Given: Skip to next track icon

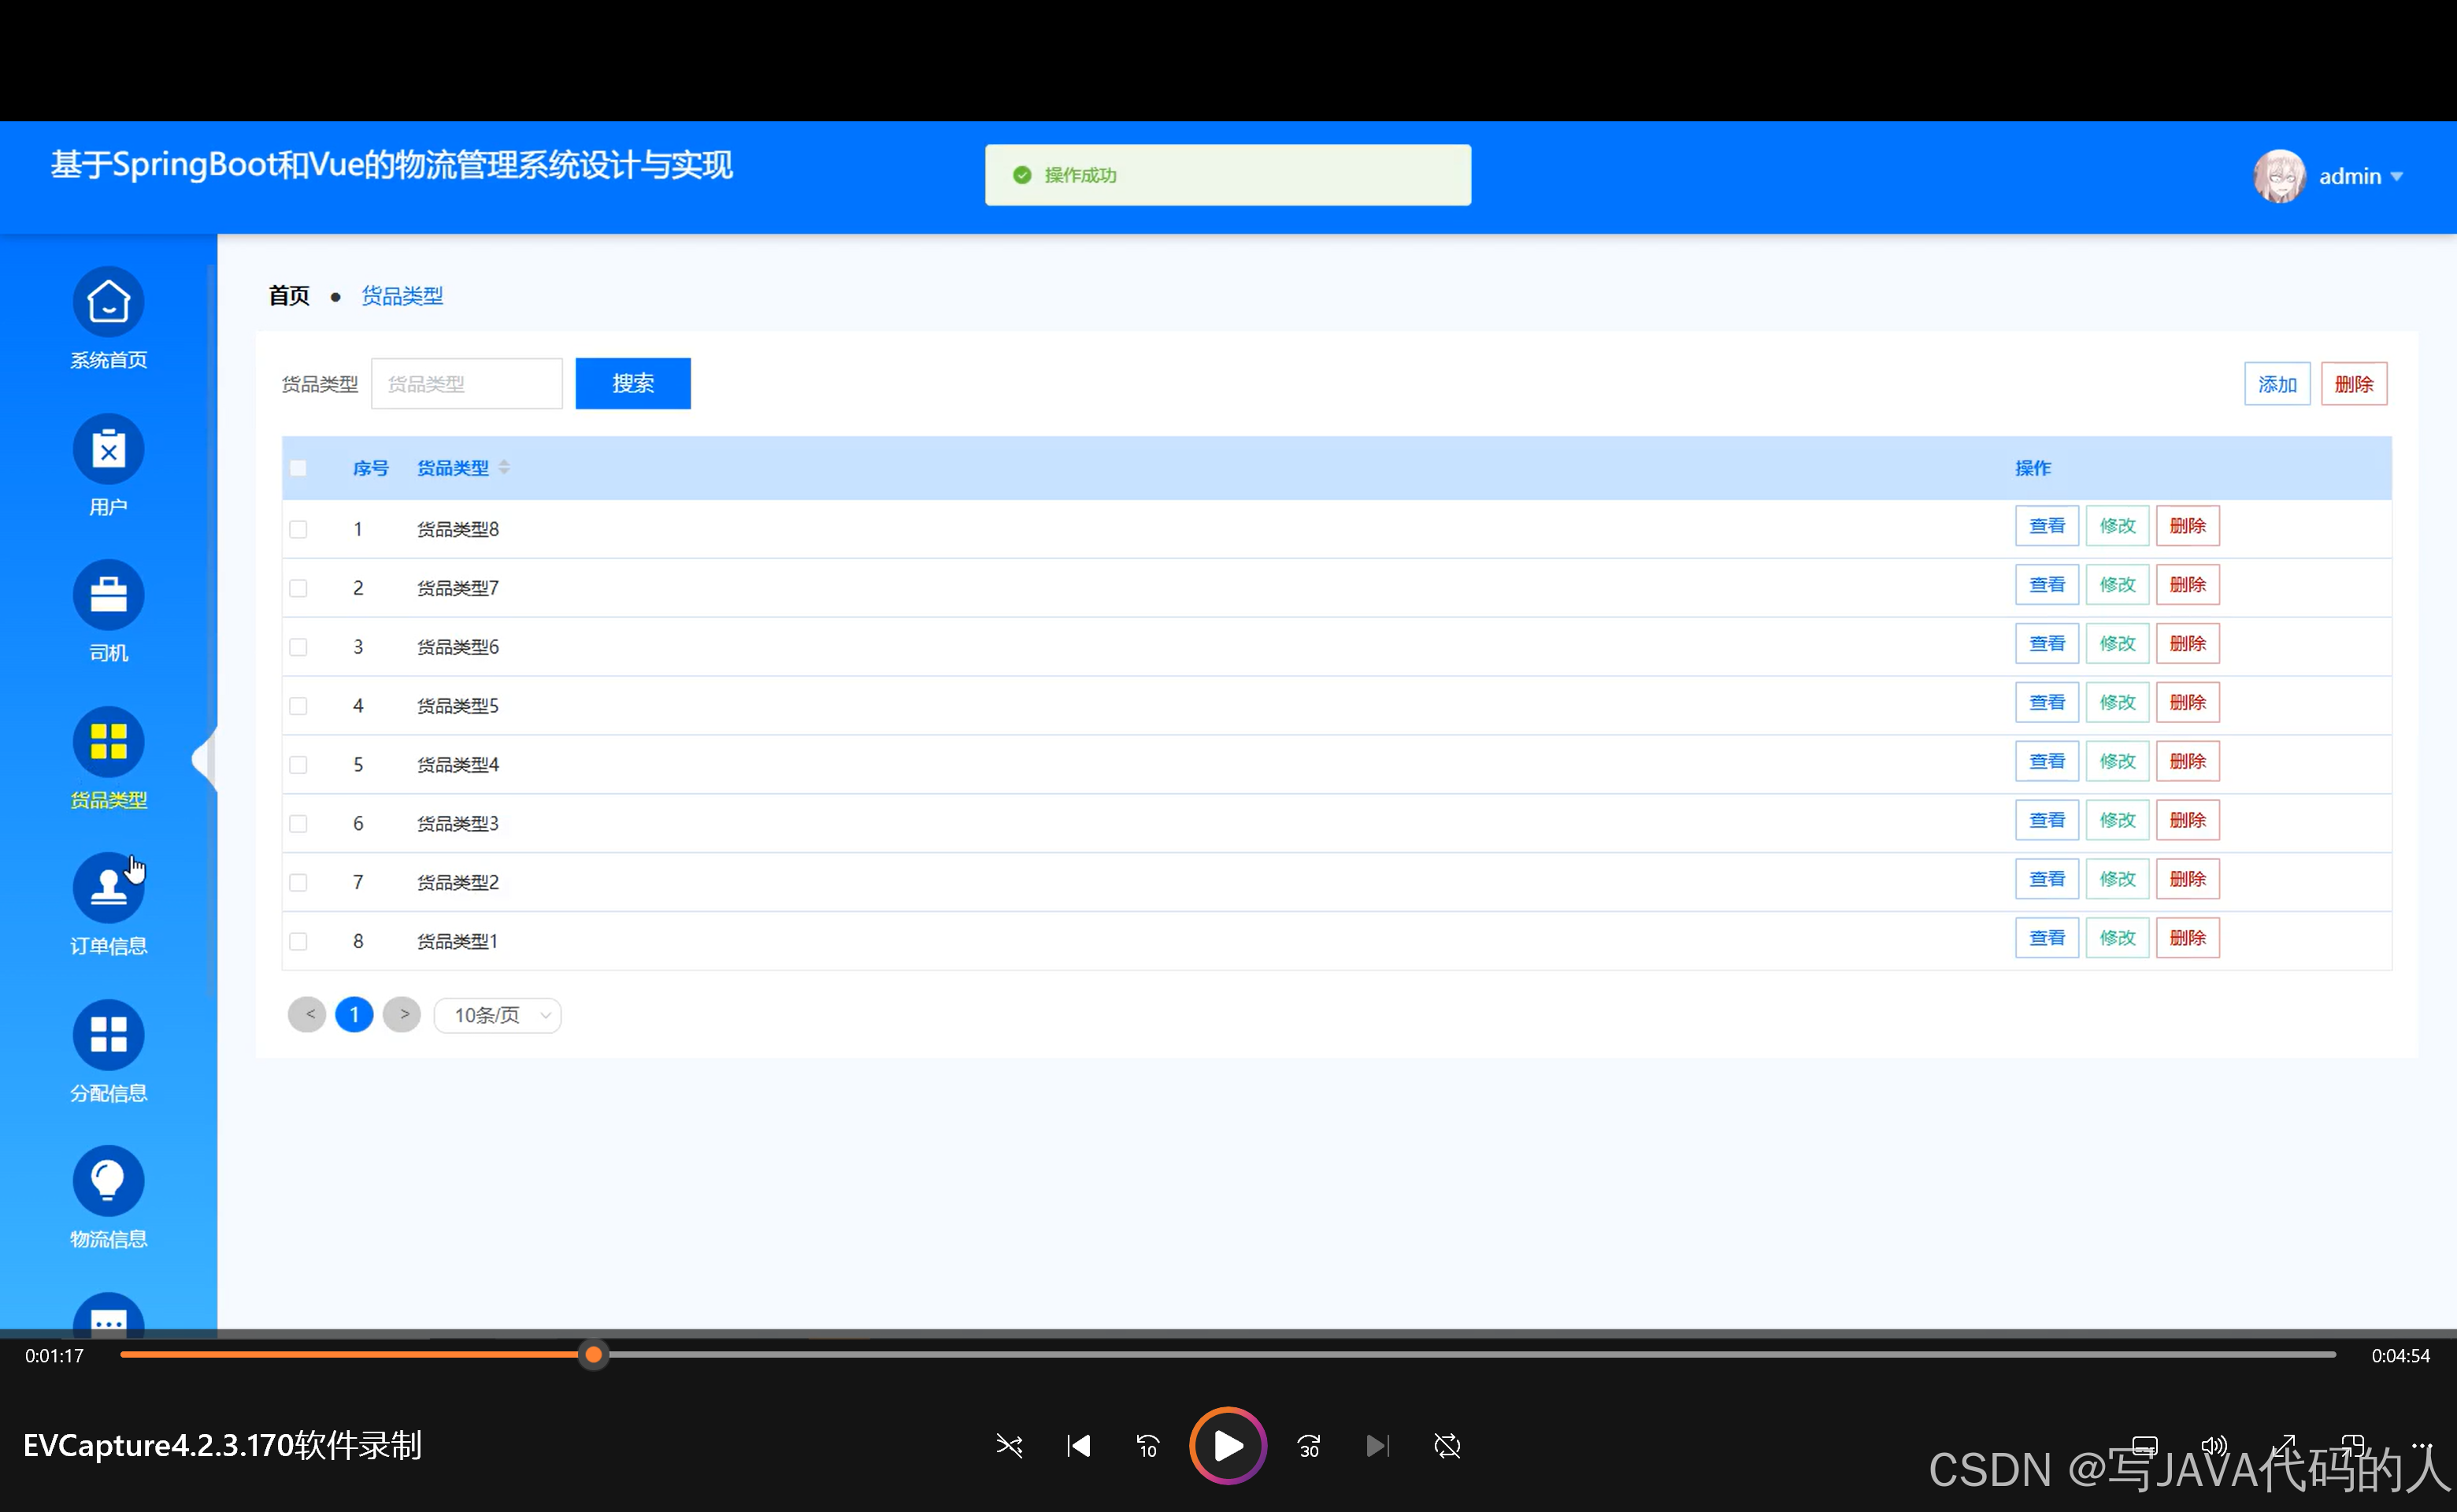Looking at the screenshot, I should [1378, 1446].
